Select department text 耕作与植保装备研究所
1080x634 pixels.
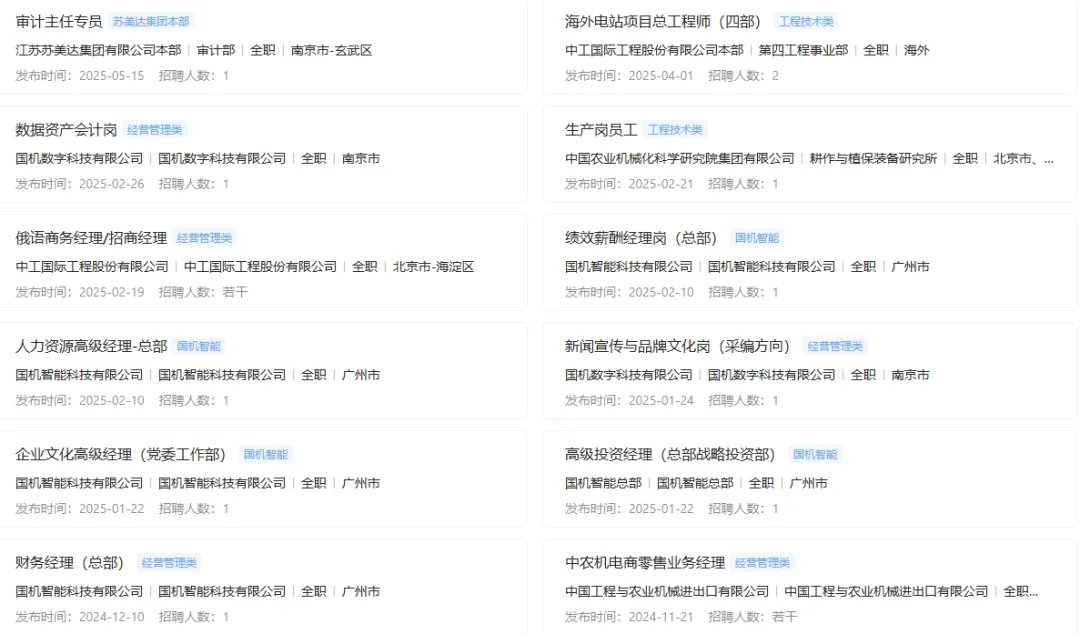click(x=873, y=158)
